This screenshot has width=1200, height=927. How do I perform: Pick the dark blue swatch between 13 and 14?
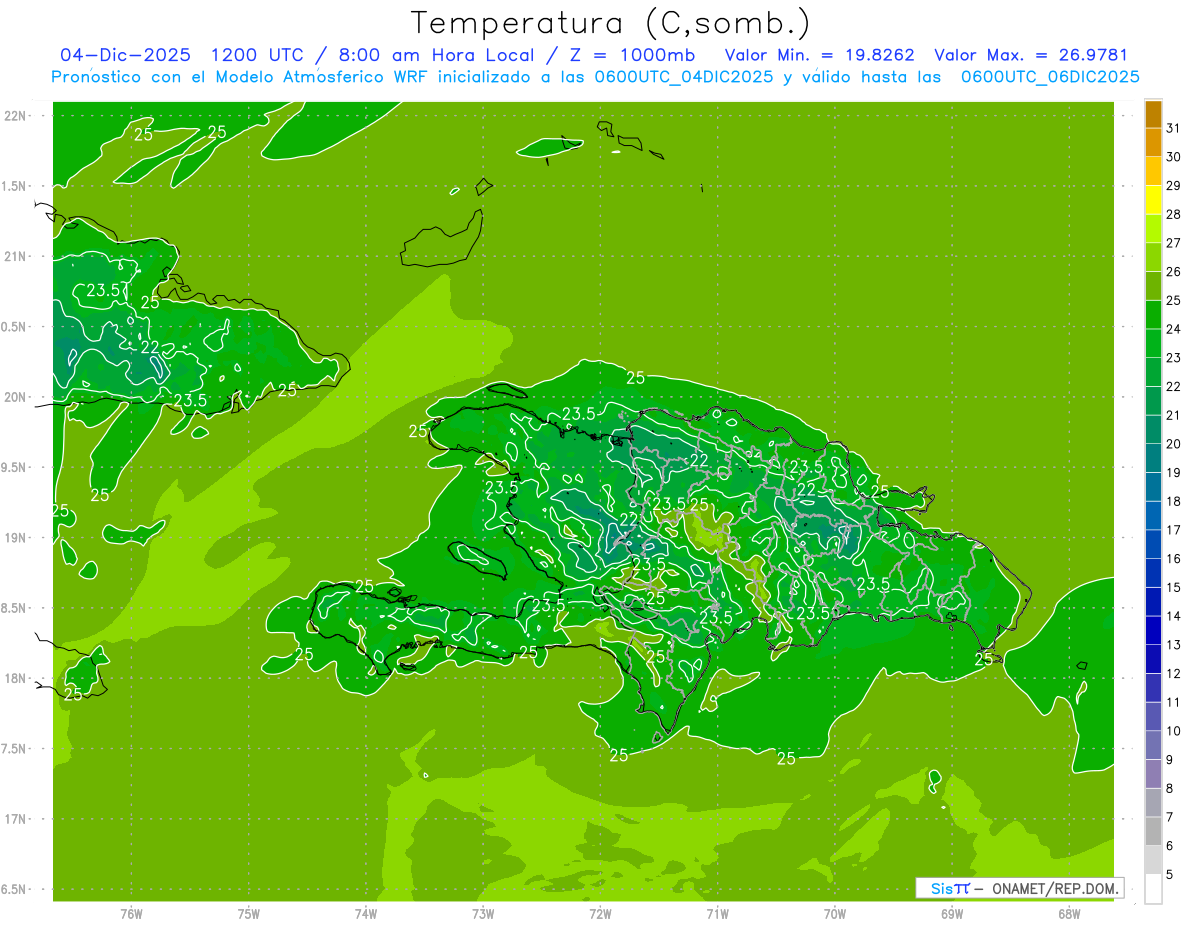(x=1153, y=631)
